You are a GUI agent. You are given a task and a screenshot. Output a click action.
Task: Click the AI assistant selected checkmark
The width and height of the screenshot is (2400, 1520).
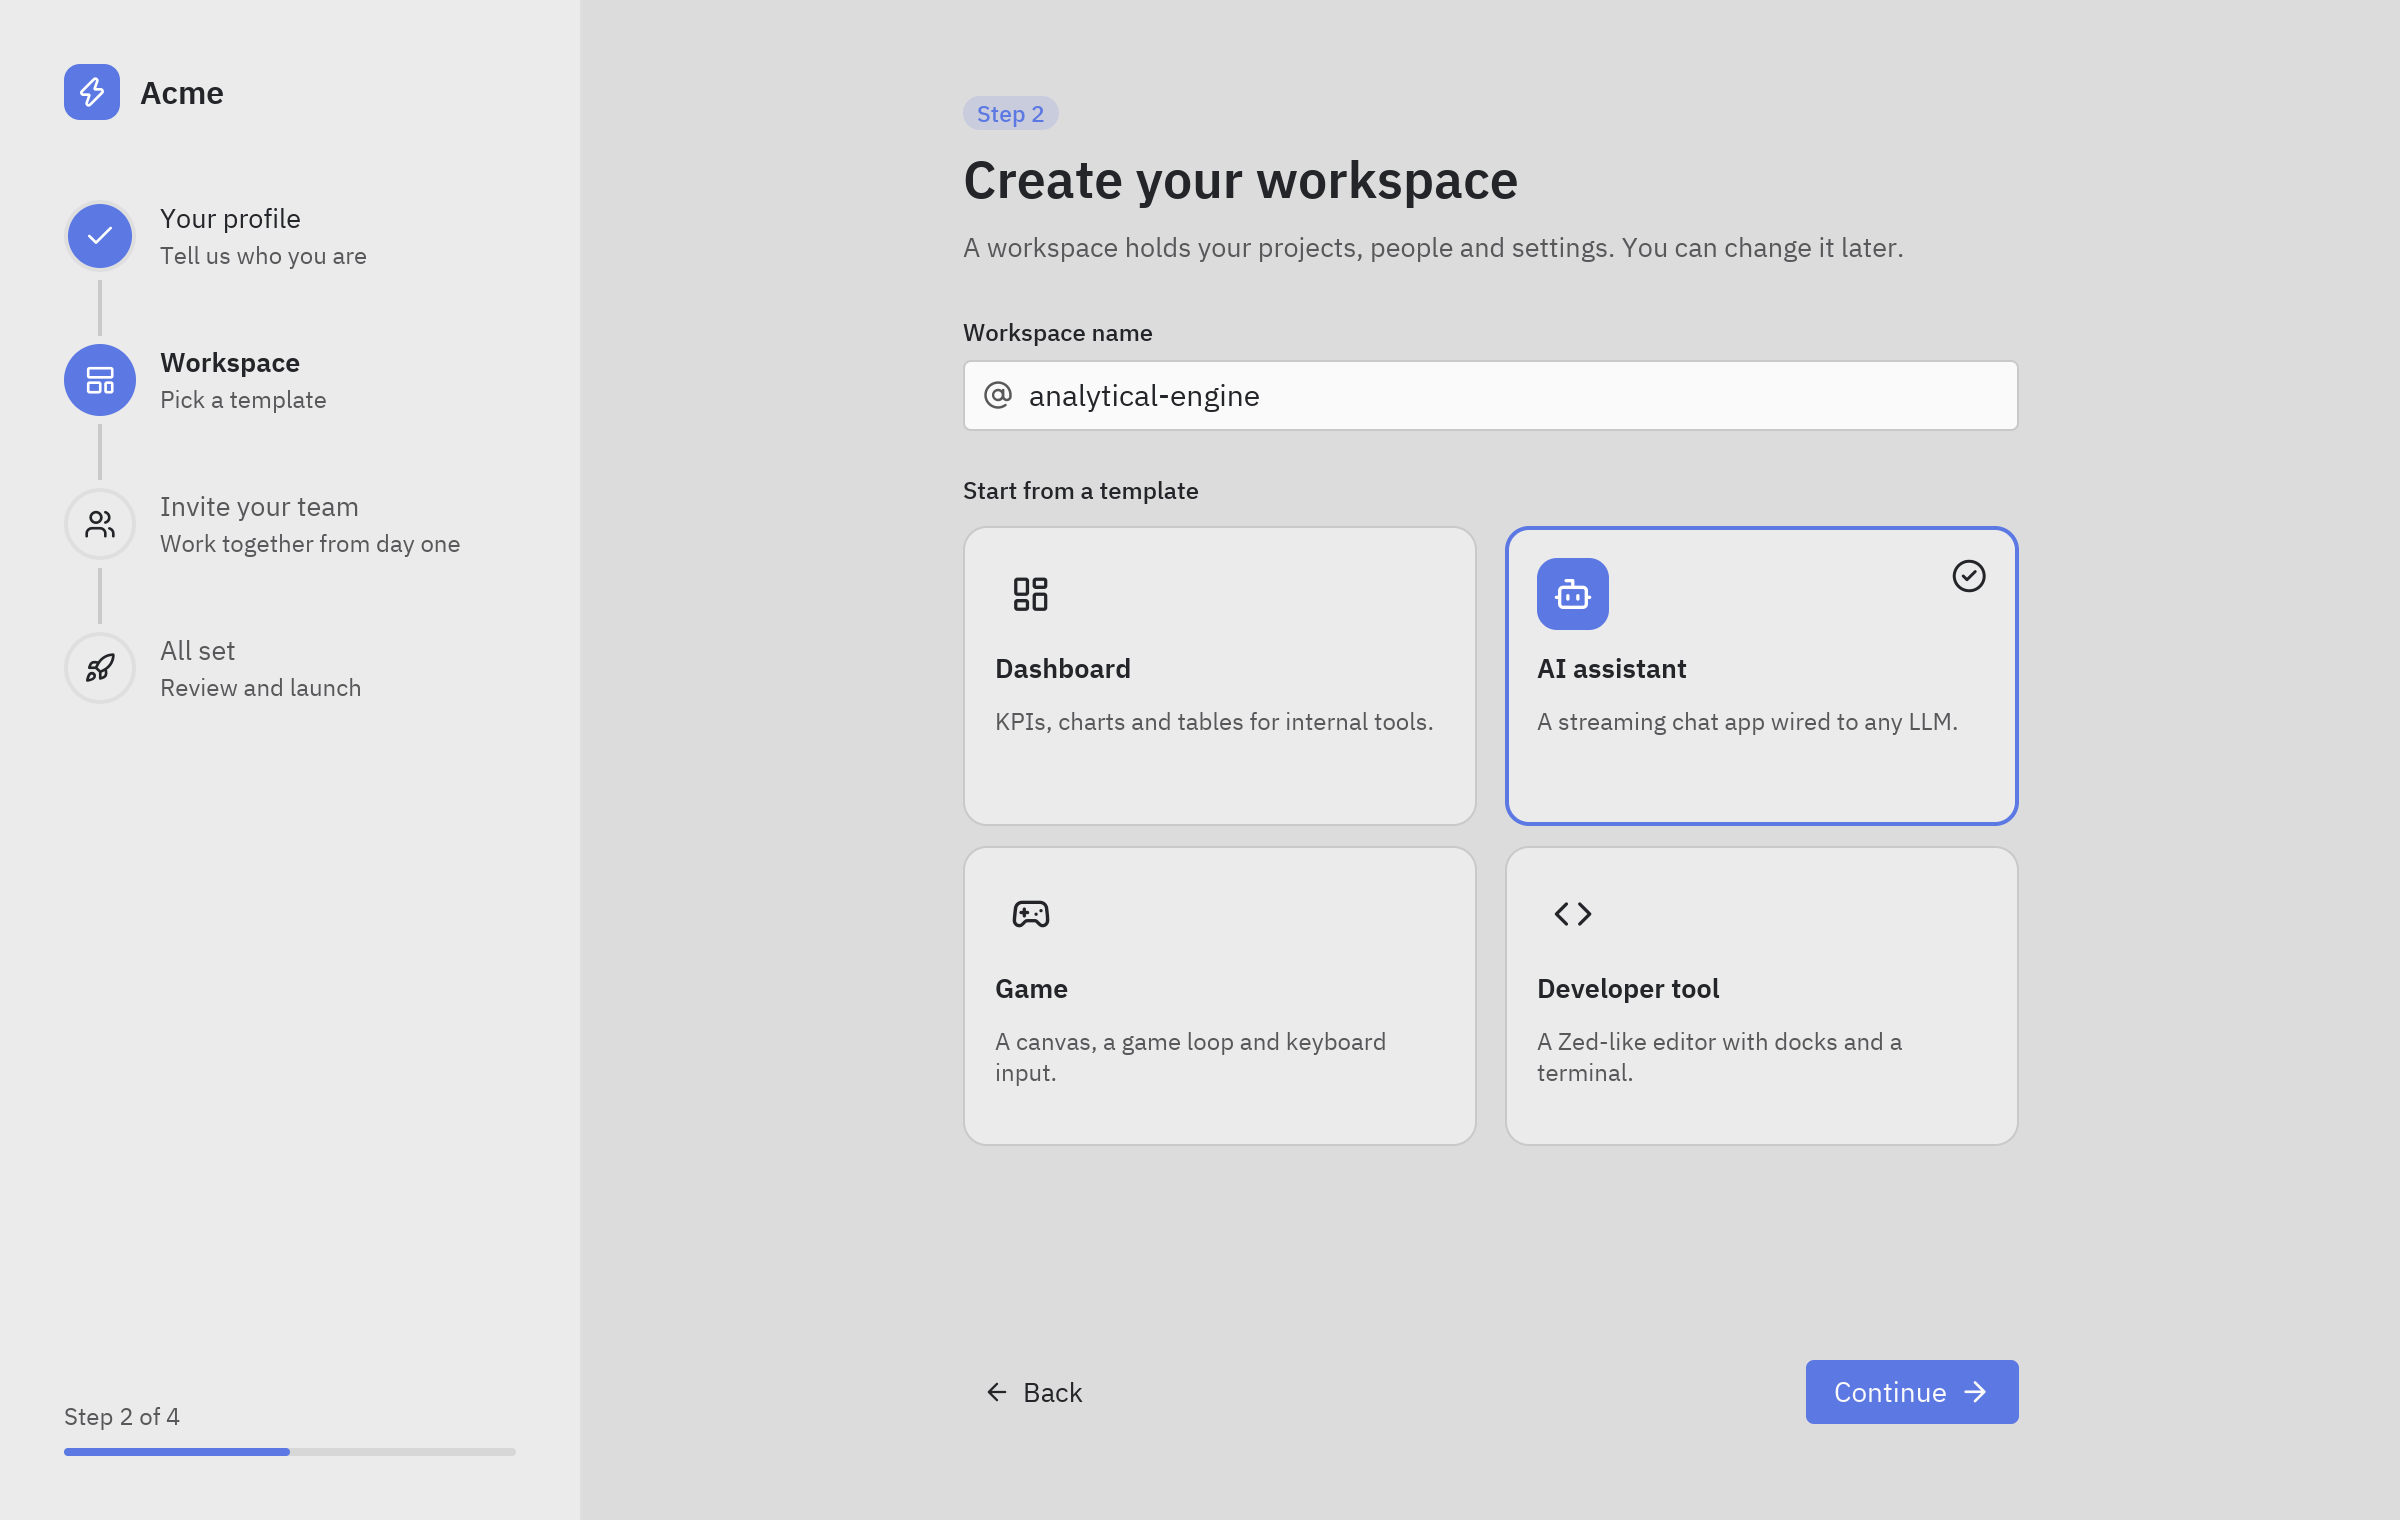1969,576
